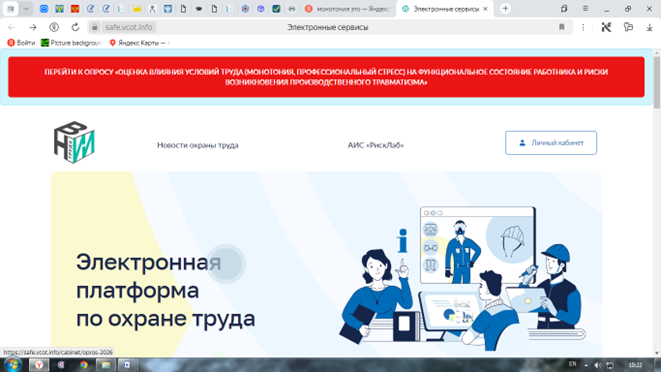The height and width of the screenshot is (372, 661).
Task: Switch to the purple cube pinned tab
Action: click(261, 8)
